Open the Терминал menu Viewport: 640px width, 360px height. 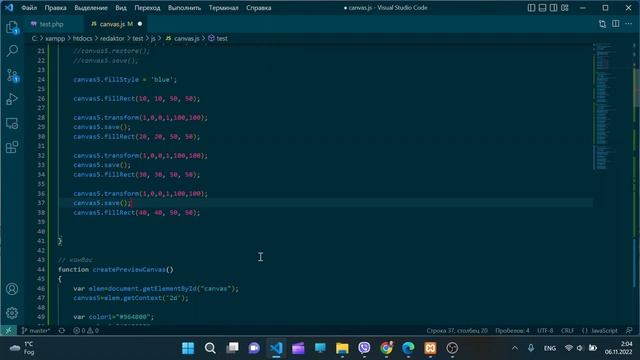coord(224,8)
